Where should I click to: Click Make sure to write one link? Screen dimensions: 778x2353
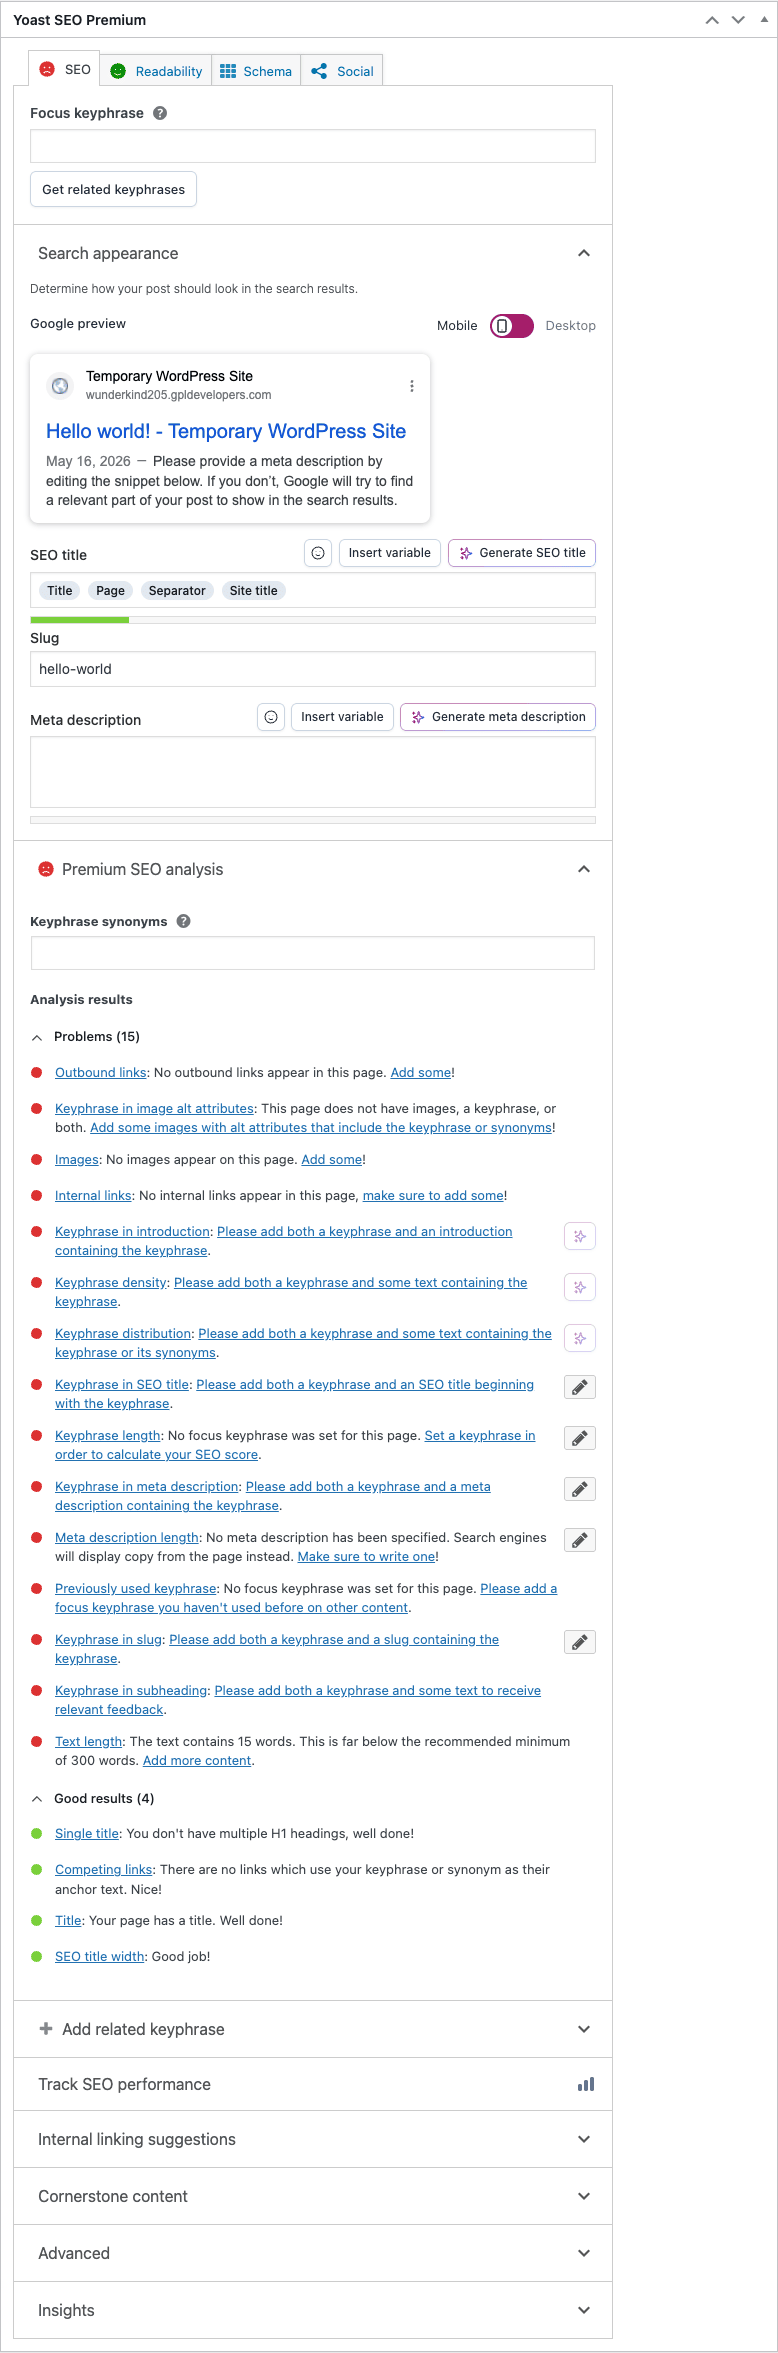pos(366,1557)
